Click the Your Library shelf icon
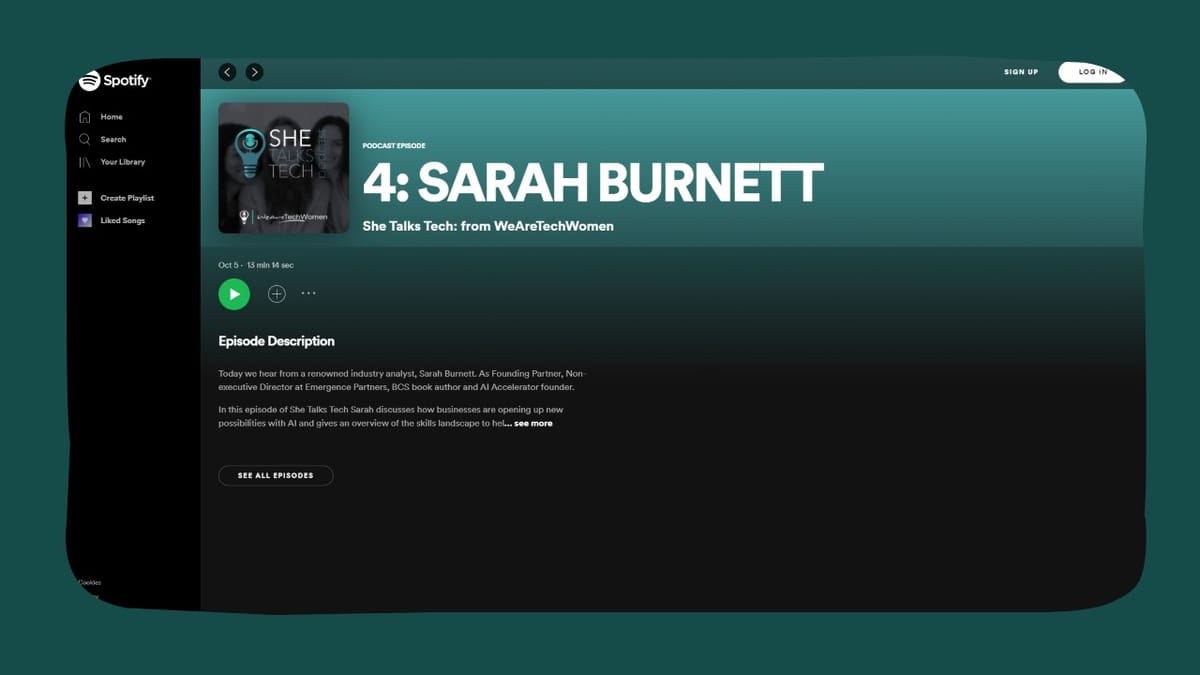 click(x=85, y=162)
